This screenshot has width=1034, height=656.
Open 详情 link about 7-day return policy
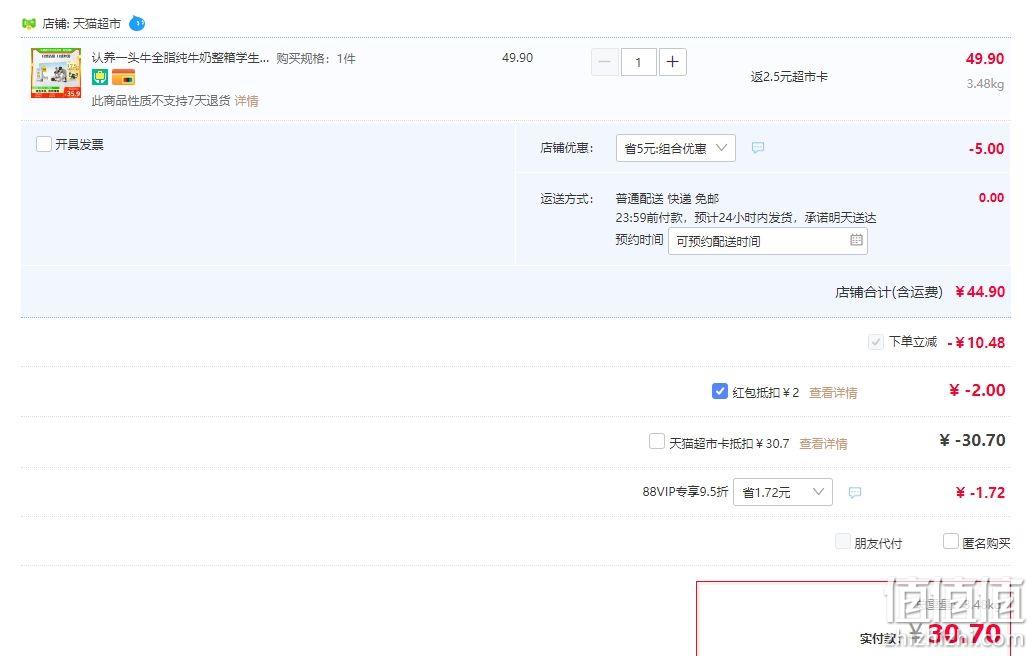(x=247, y=101)
